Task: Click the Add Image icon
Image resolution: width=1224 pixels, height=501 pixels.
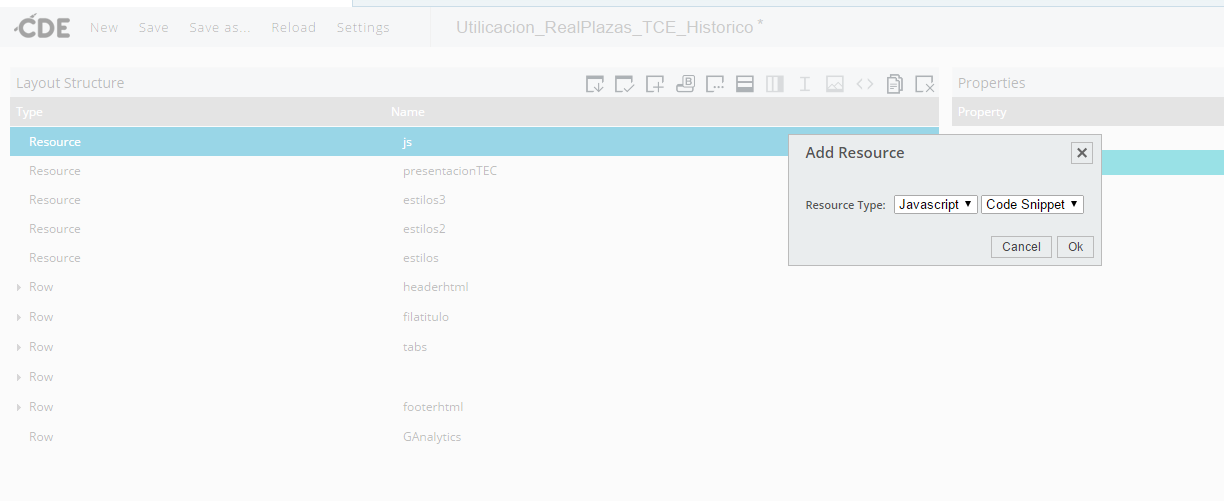Action: [835, 84]
